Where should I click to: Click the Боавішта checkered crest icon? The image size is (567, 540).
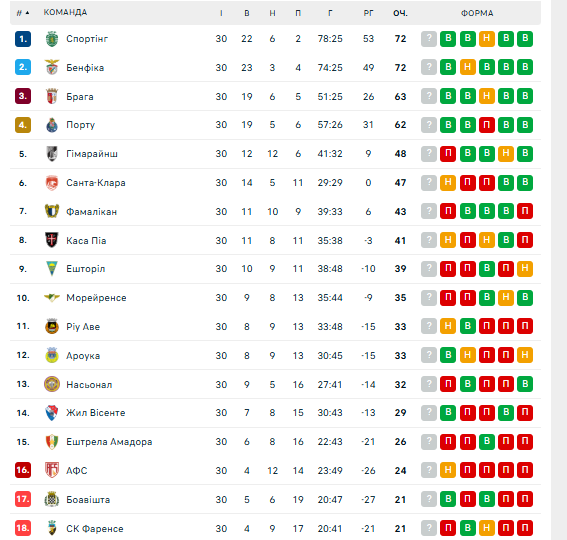(x=52, y=499)
